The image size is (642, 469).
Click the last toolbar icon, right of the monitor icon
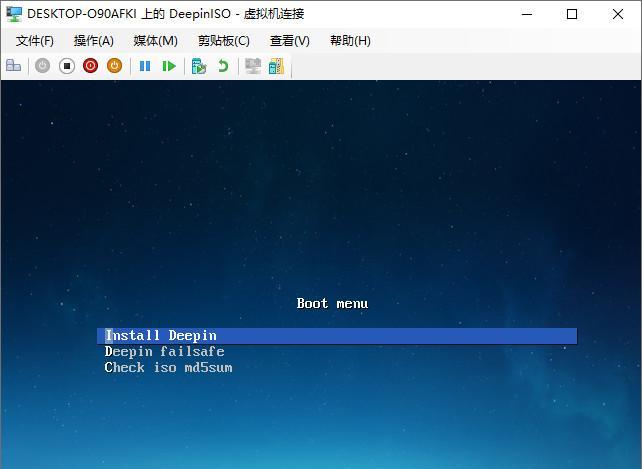[x=276, y=66]
